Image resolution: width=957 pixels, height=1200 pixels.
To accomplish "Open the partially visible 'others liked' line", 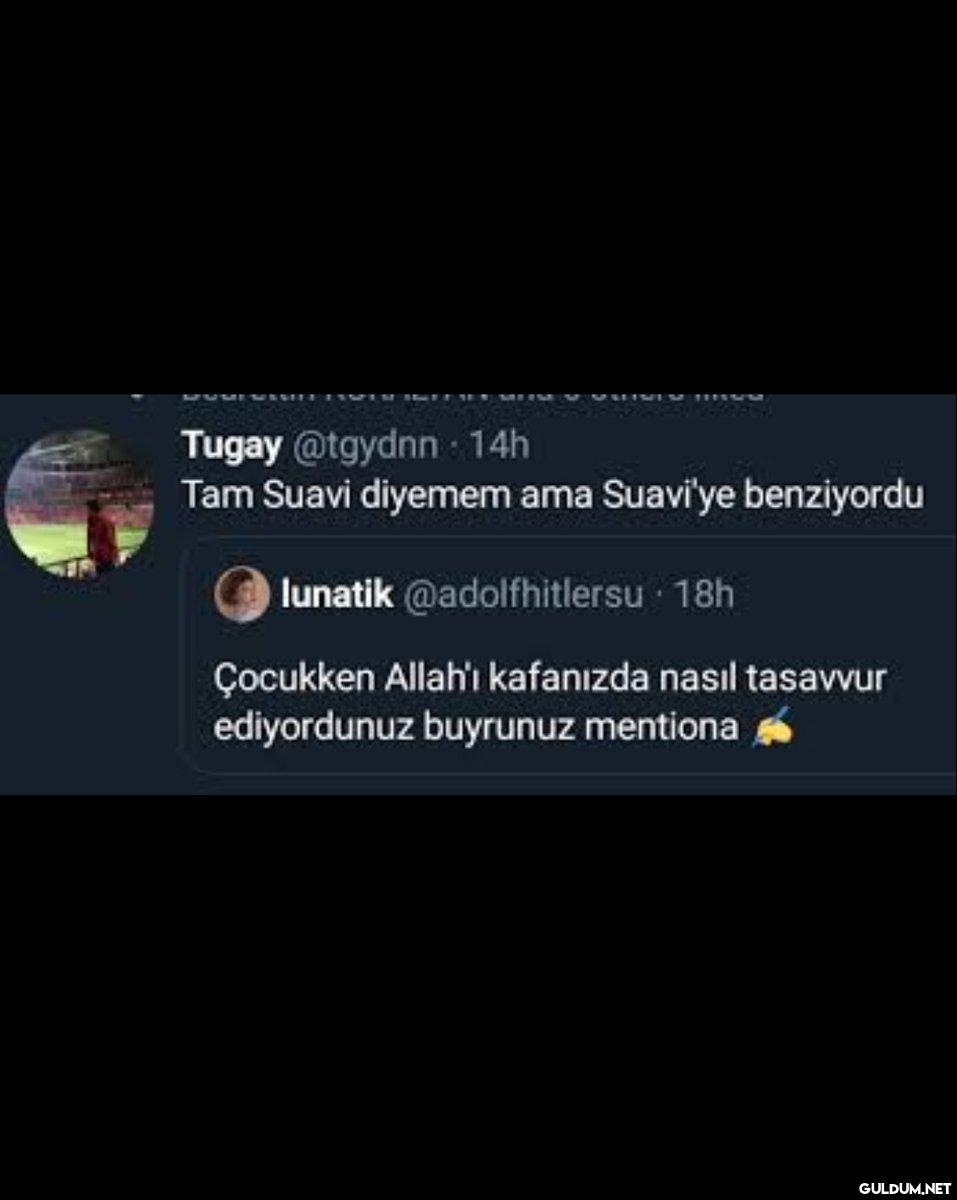I will [x=472, y=397].
